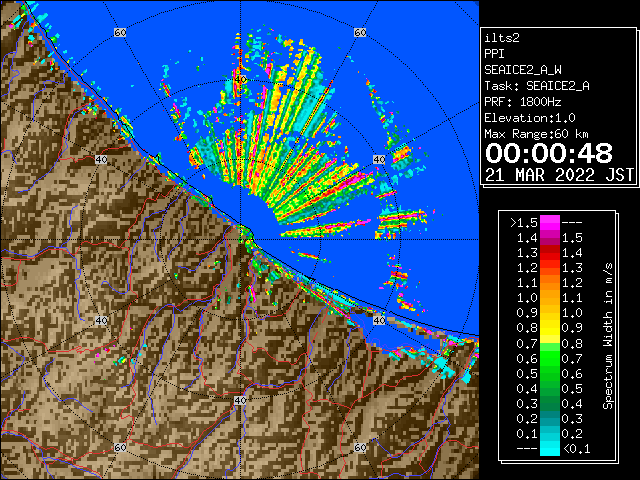Click the '>1.5' legend label
640x480 pixels.
coord(524,223)
